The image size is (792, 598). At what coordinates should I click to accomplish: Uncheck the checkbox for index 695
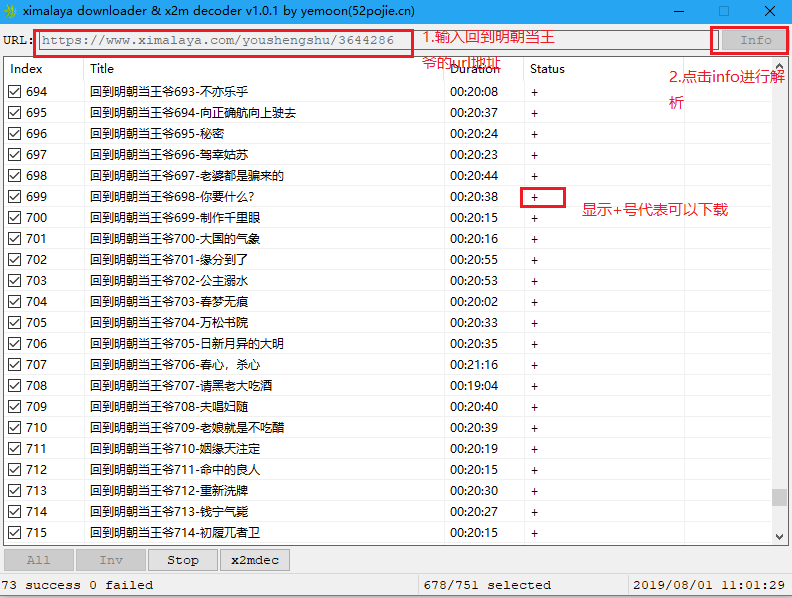point(15,113)
